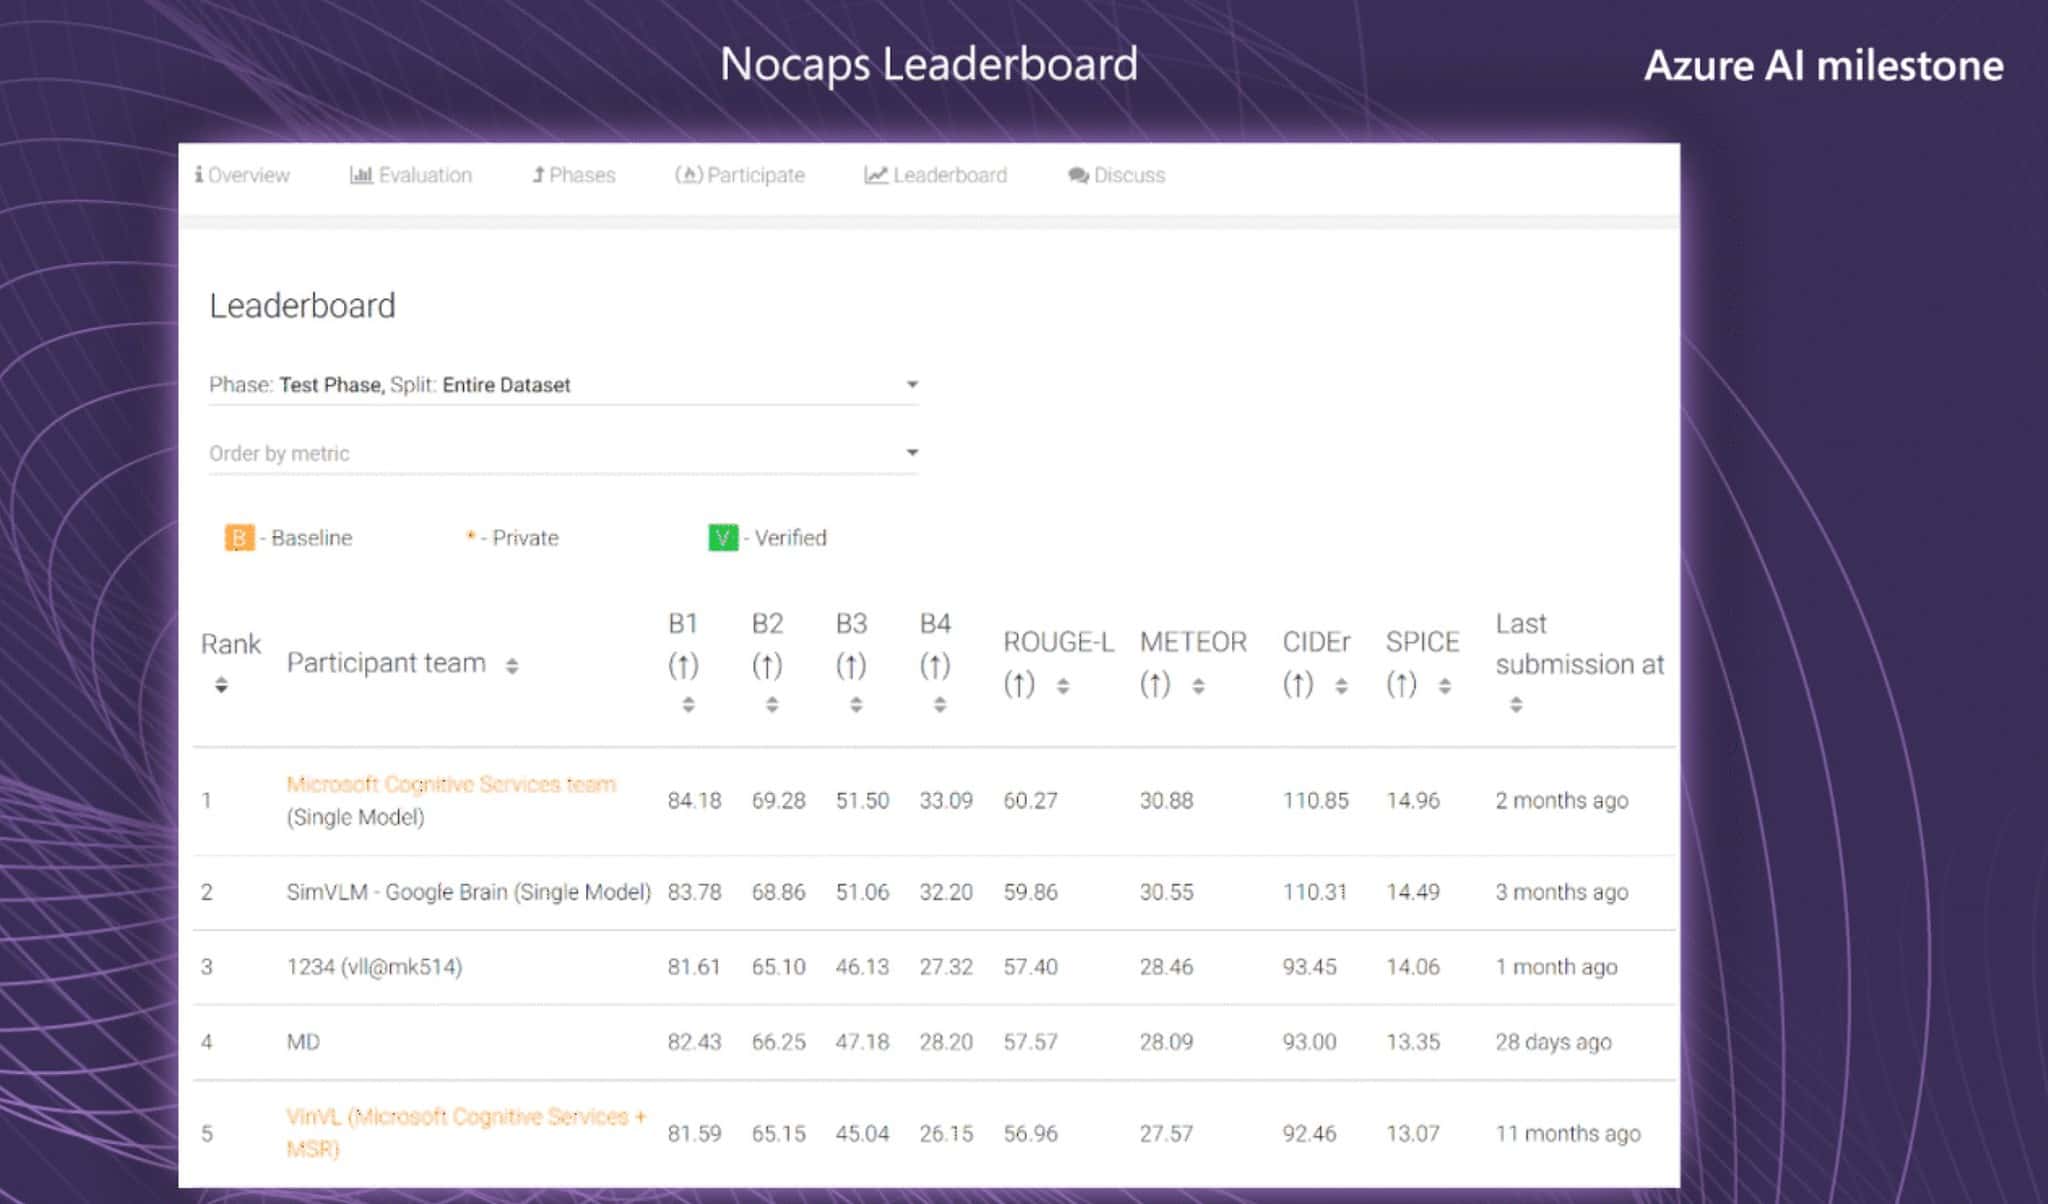Switch to the Leaderboard tab
Image resolution: width=2048 pixels, height=1204 pixels.
pyautogui.click(x=936, y=174)
